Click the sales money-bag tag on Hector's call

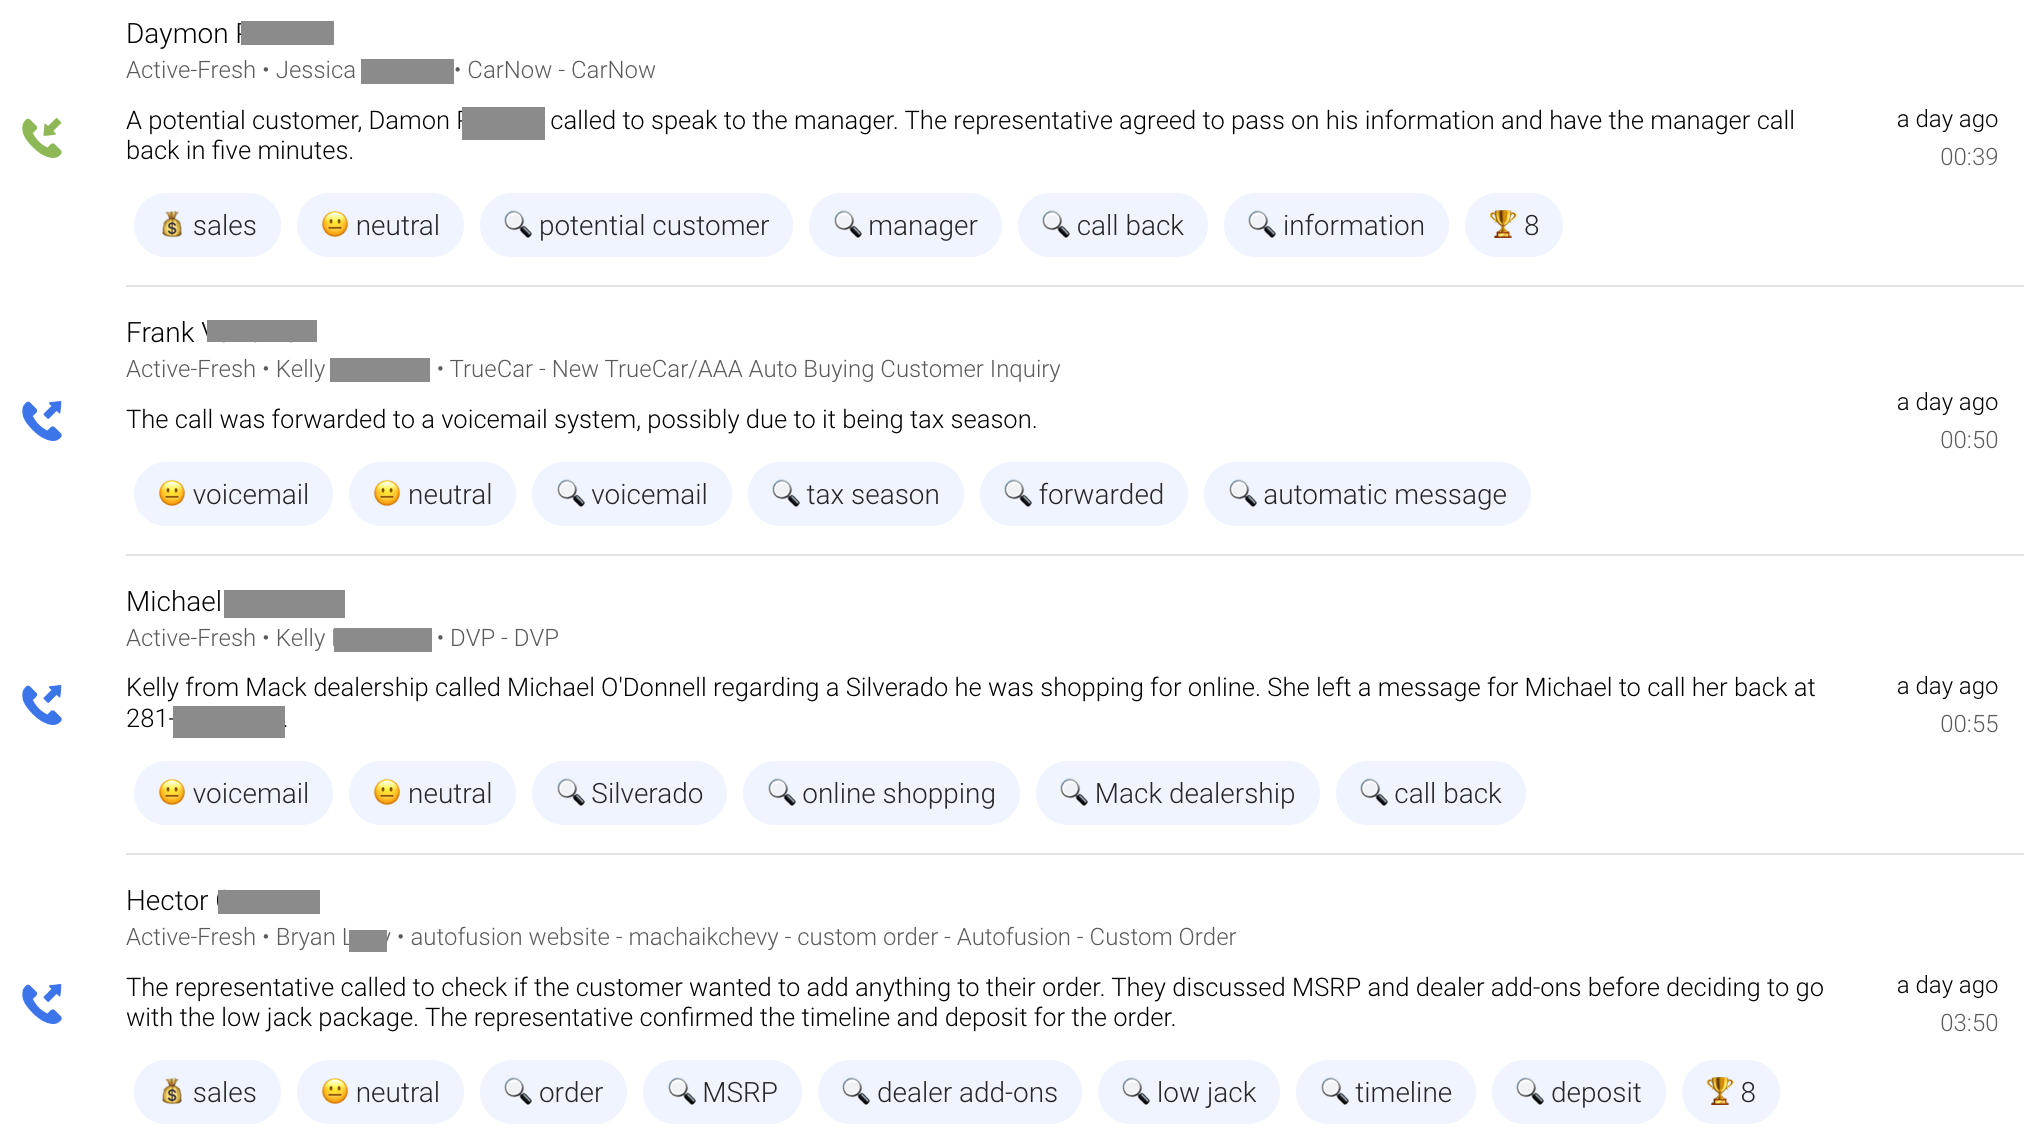206,1092
